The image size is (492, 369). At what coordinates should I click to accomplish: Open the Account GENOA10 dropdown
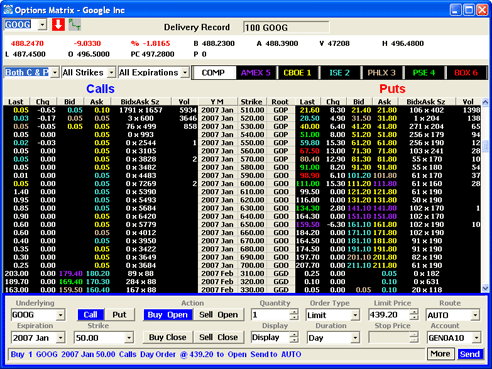[476, 338]
